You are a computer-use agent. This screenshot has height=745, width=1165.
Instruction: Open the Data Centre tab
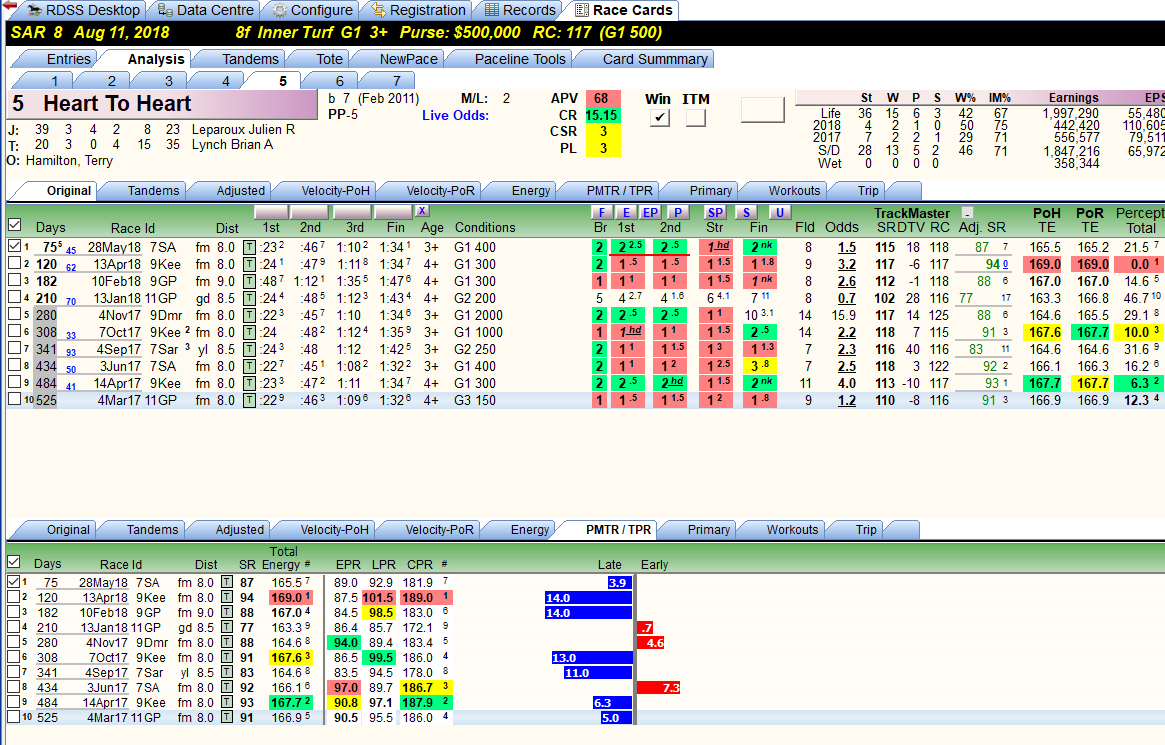coord(207,10)
